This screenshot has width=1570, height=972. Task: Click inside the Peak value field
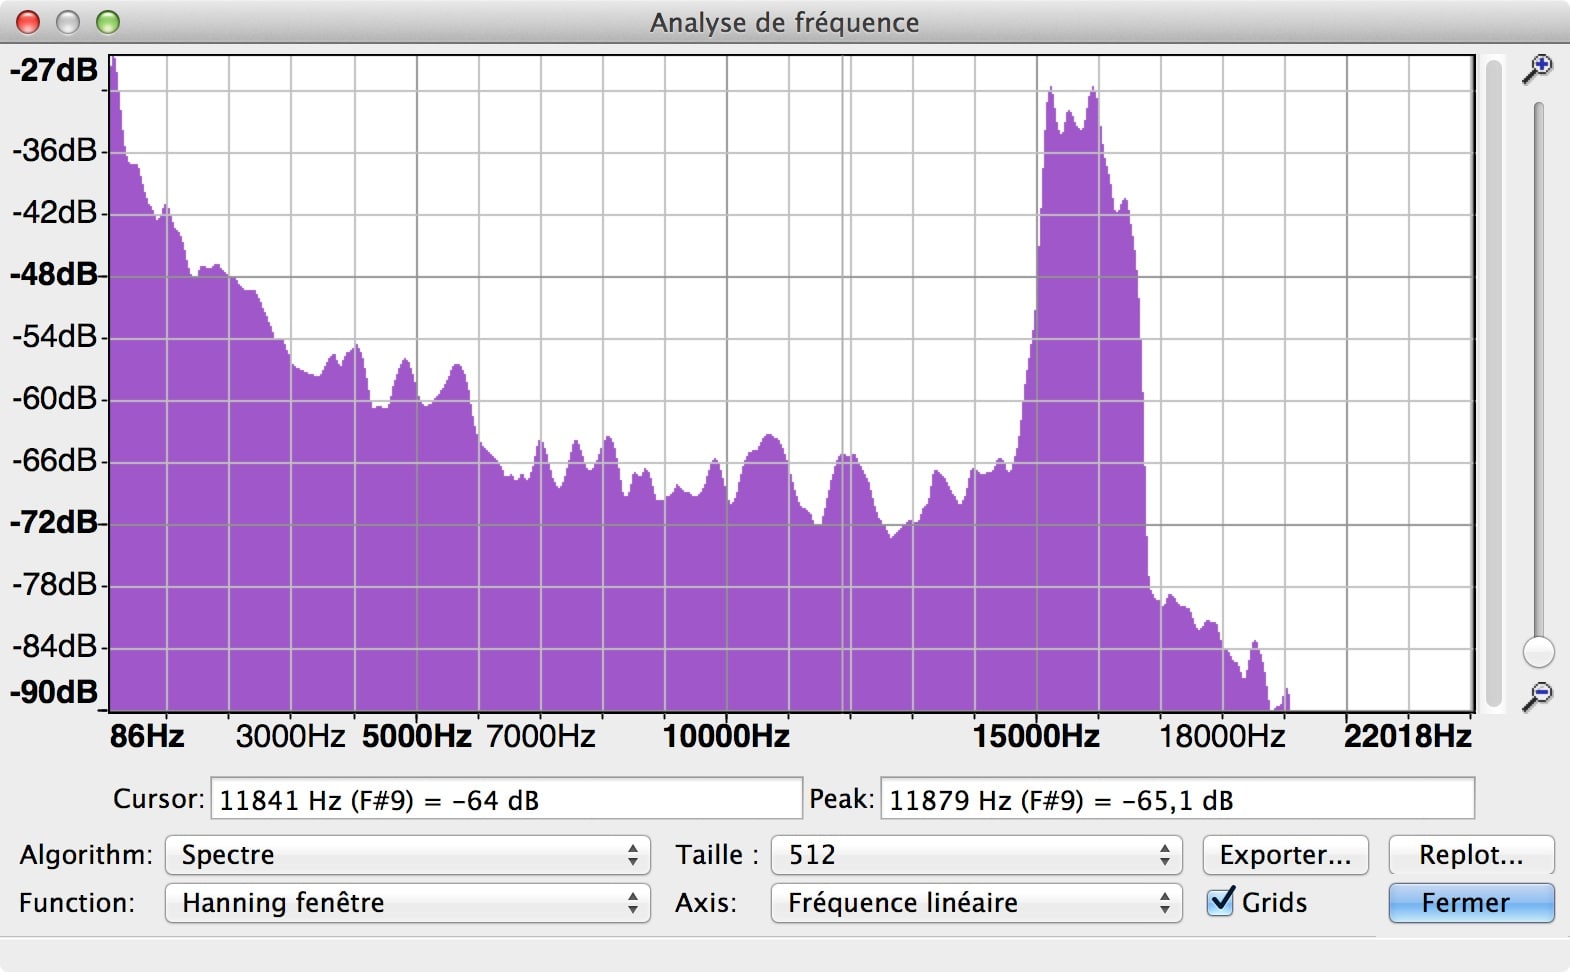(1176, 800)
